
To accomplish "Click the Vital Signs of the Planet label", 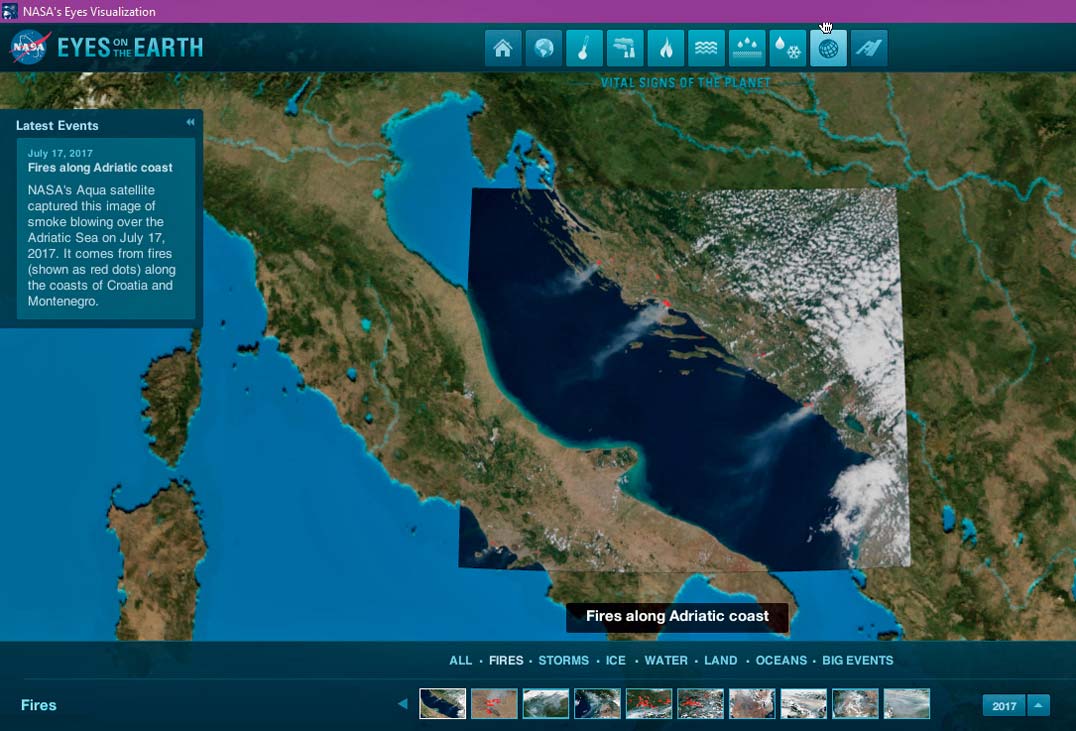I will (x=686, y=82).
